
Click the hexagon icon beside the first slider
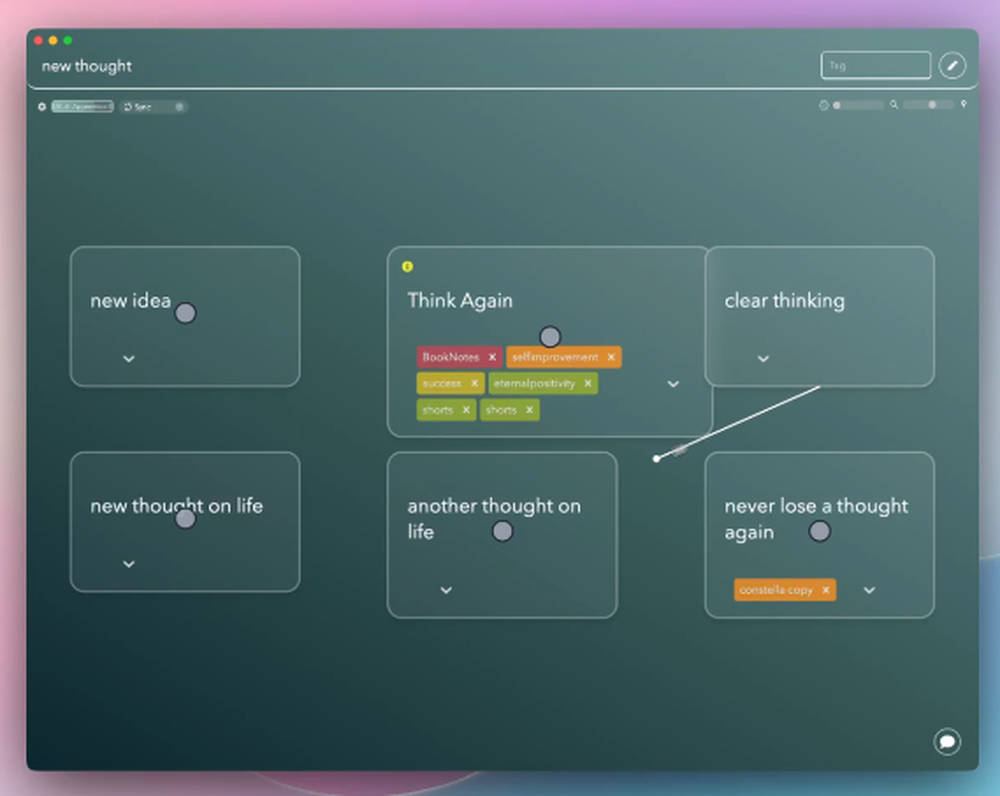tap(823, 105)
